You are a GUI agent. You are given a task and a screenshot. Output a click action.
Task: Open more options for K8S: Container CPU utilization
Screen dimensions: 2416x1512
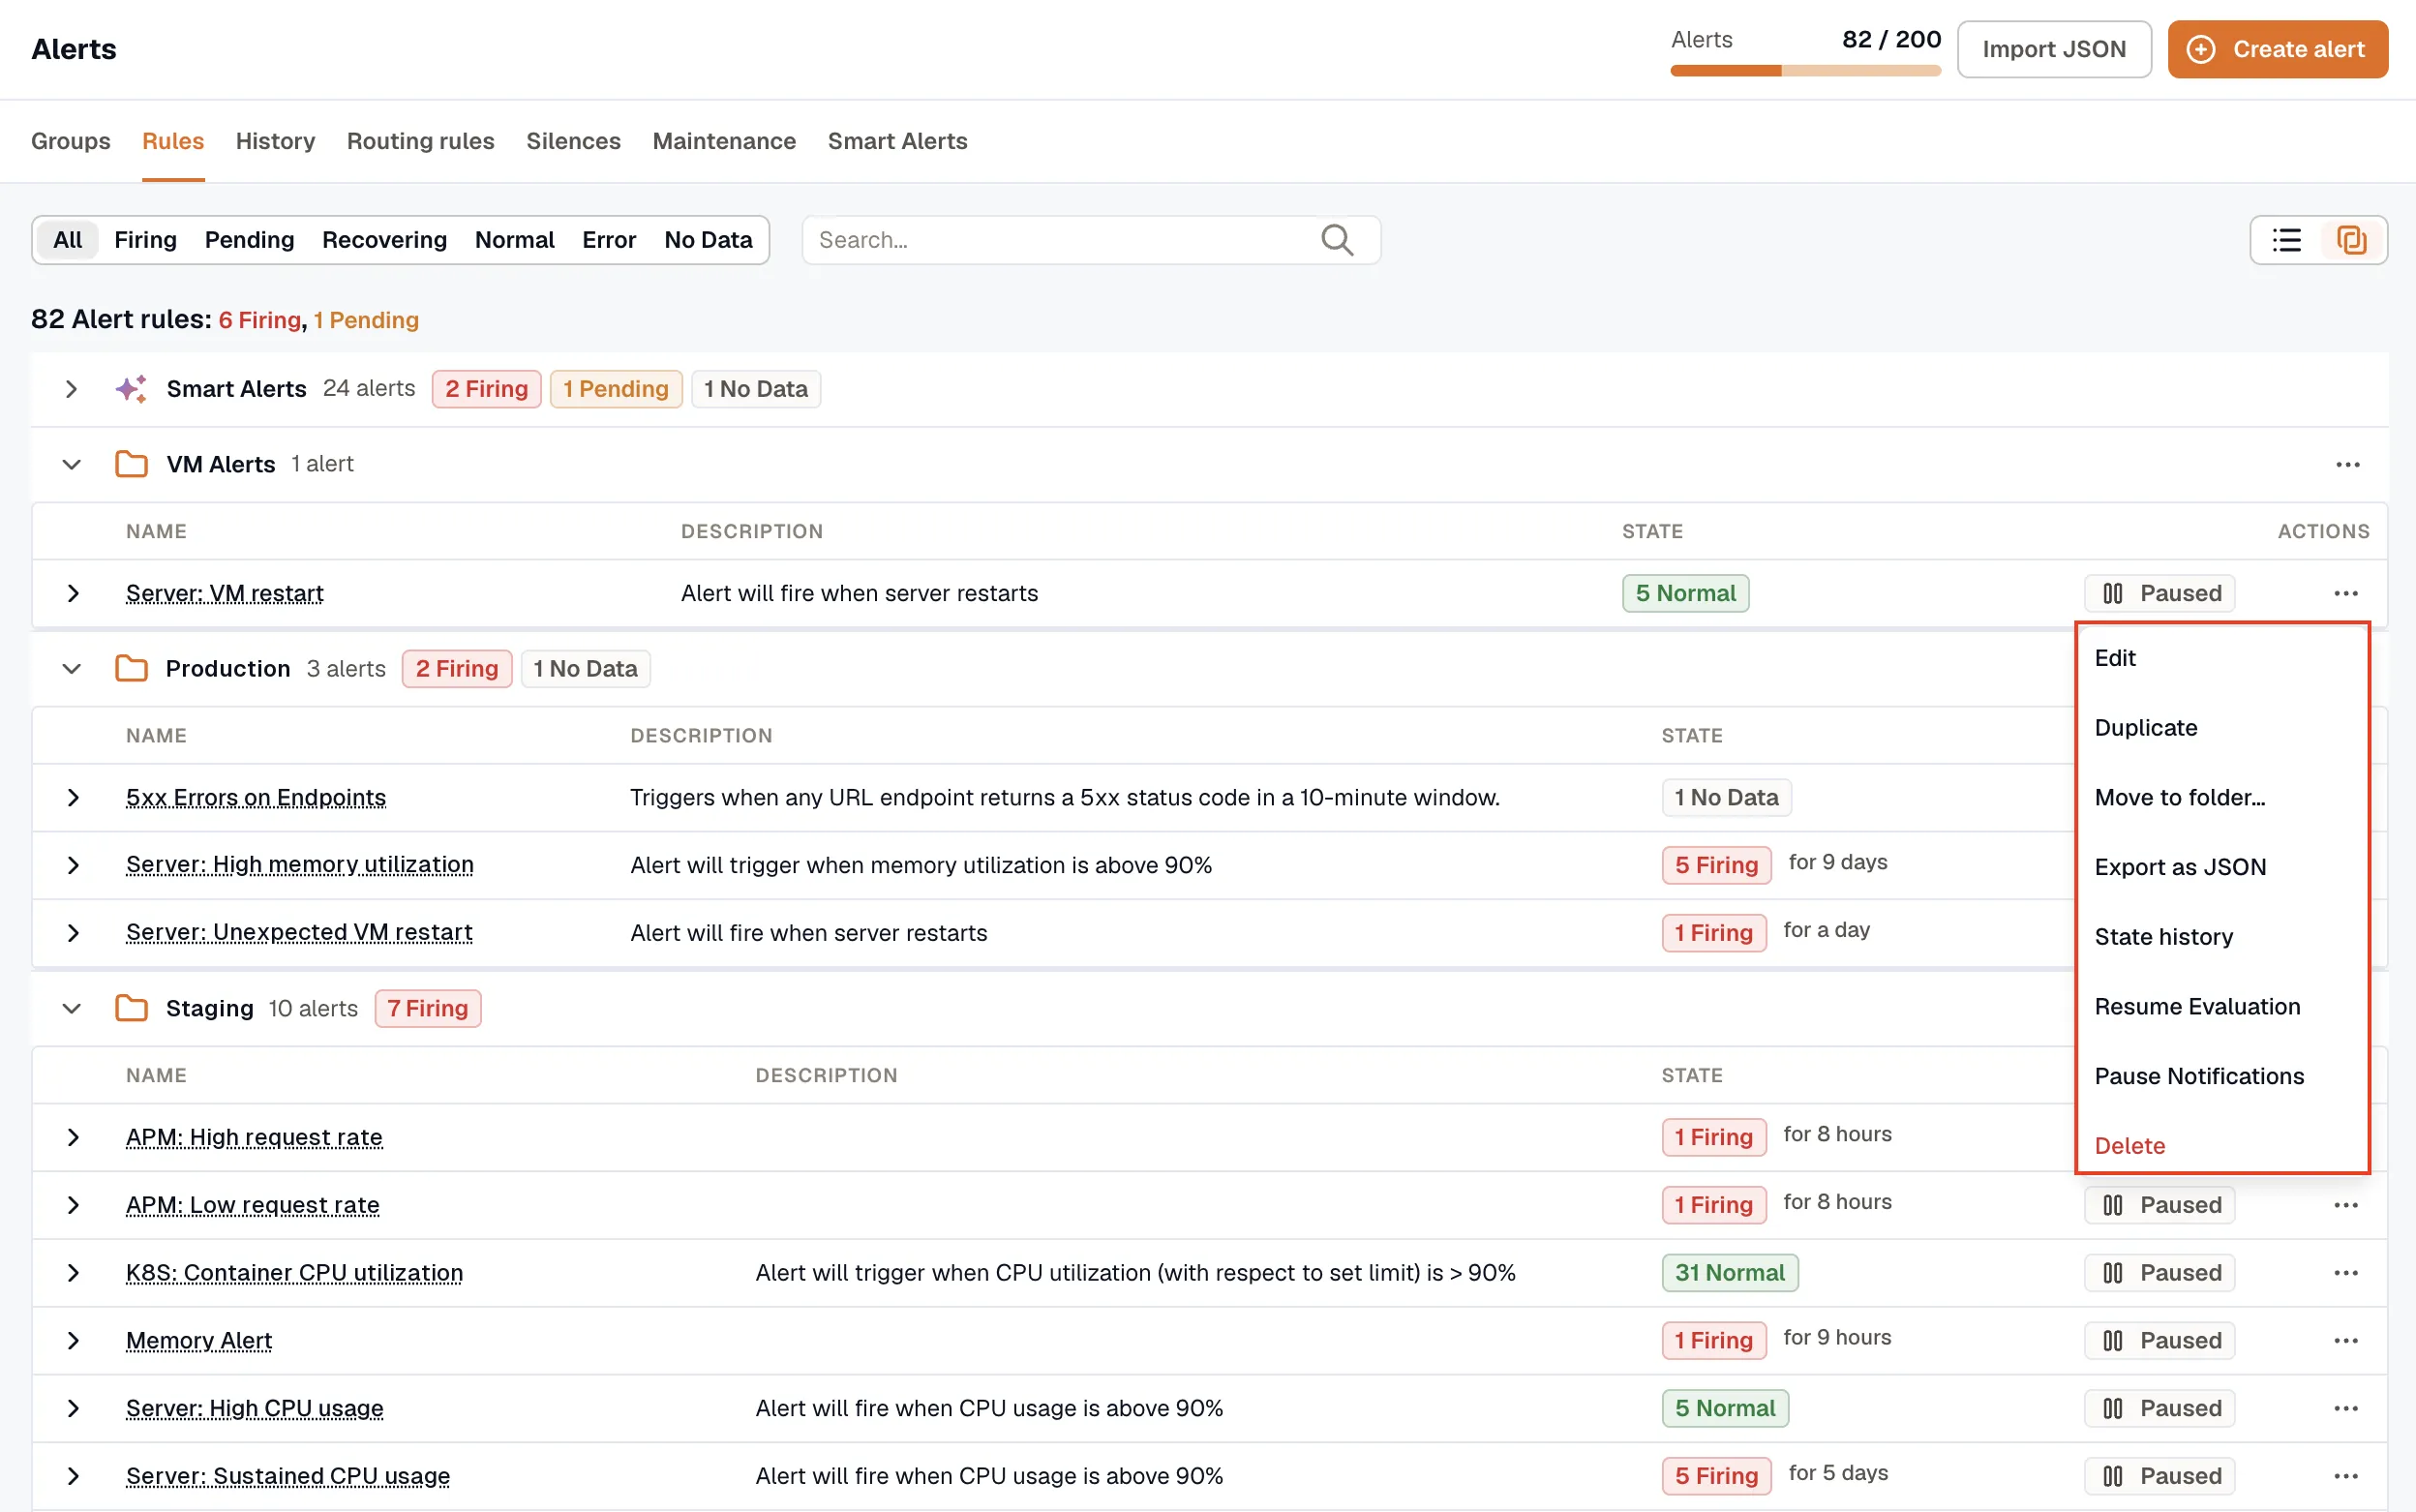pos(2345,1273)
